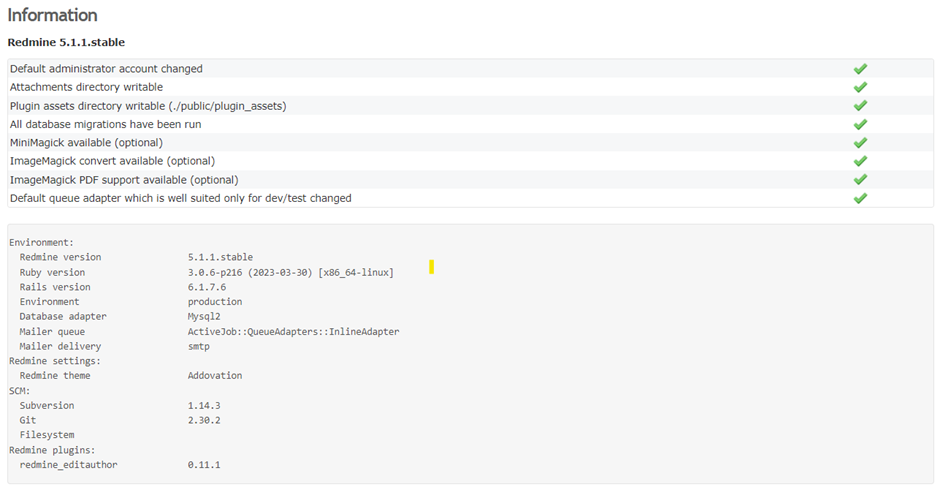This screenshot has width=940, height=487.
Task: Click the 'Filesystem' SCM entry
Action: click(x=47, y=435)
